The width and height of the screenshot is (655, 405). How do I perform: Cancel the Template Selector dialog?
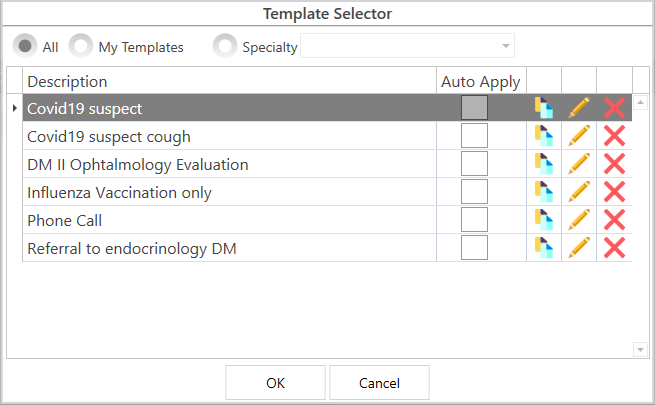(x=379, y=383)
